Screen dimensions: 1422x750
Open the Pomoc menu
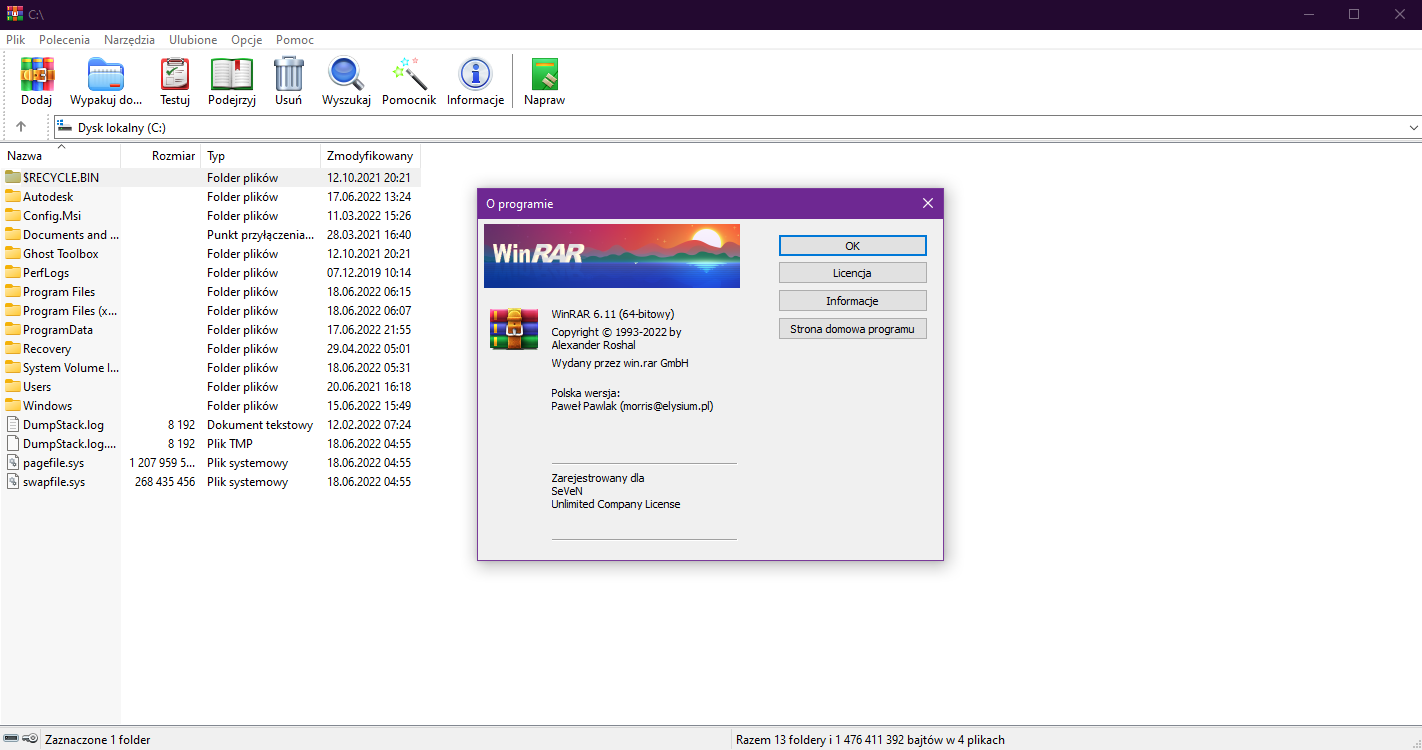pos(295,40)
